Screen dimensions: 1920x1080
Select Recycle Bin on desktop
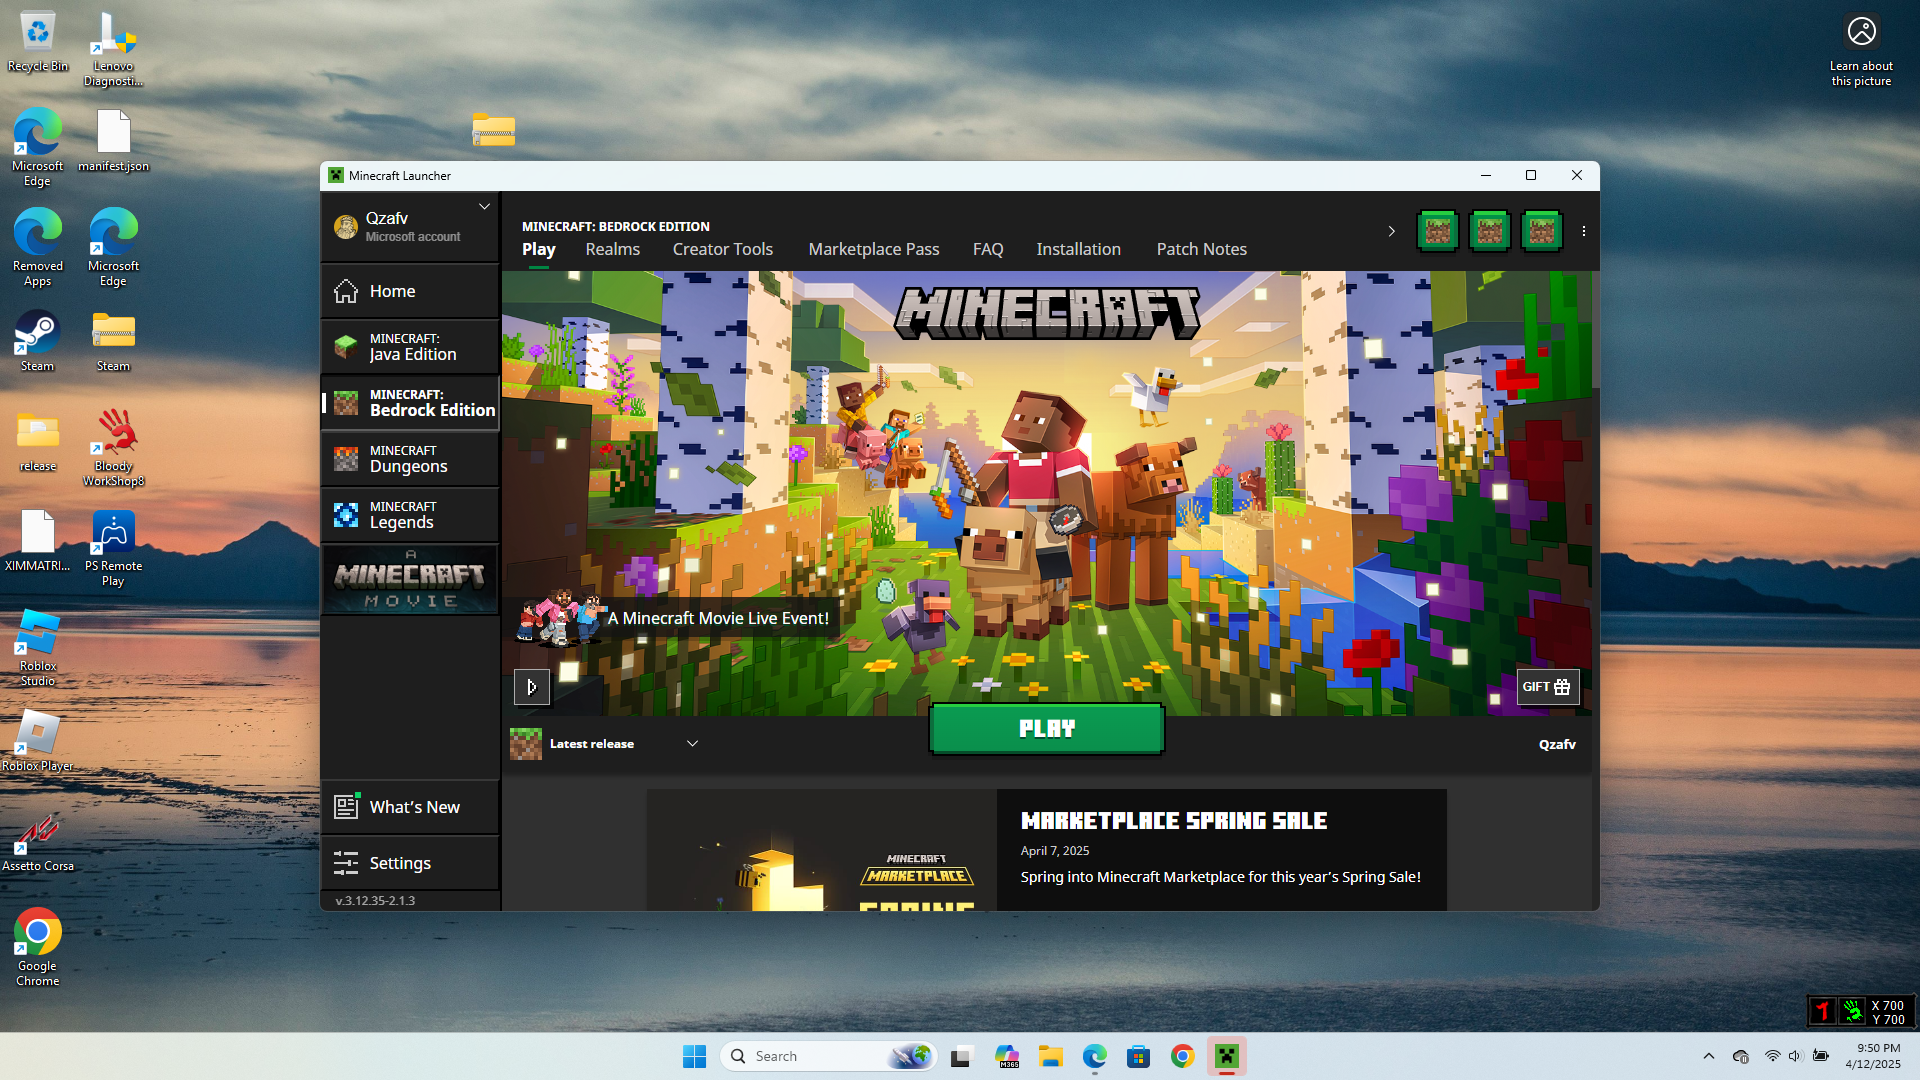point(38,42)
